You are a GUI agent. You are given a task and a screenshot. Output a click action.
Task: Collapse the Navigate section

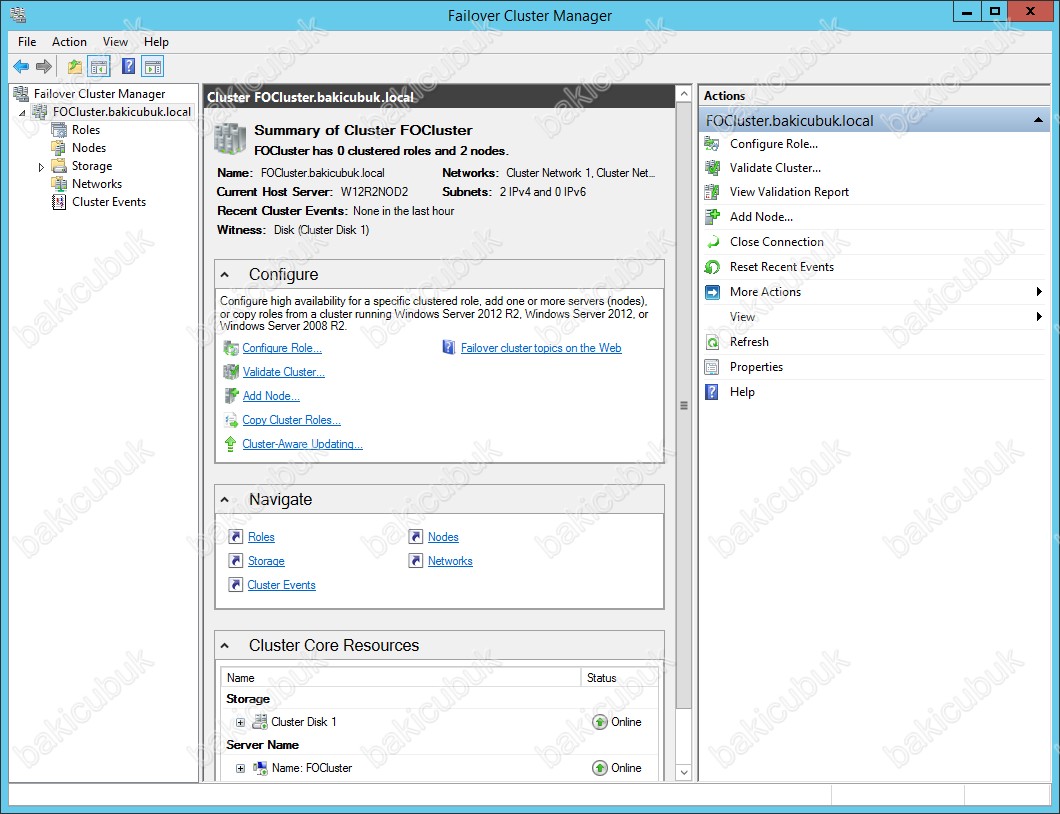225,500
